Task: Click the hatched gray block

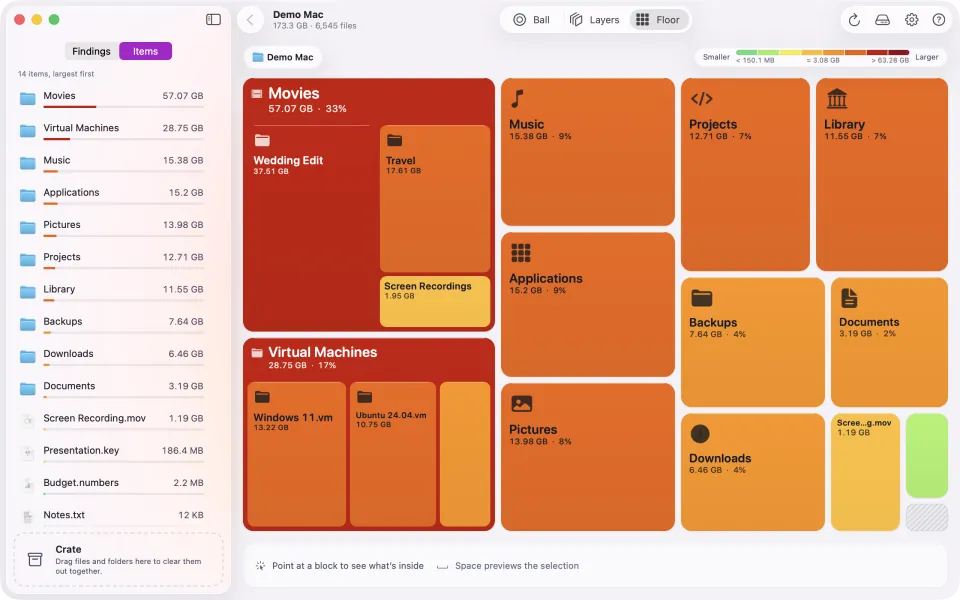Action: click(x=926, y=517)
